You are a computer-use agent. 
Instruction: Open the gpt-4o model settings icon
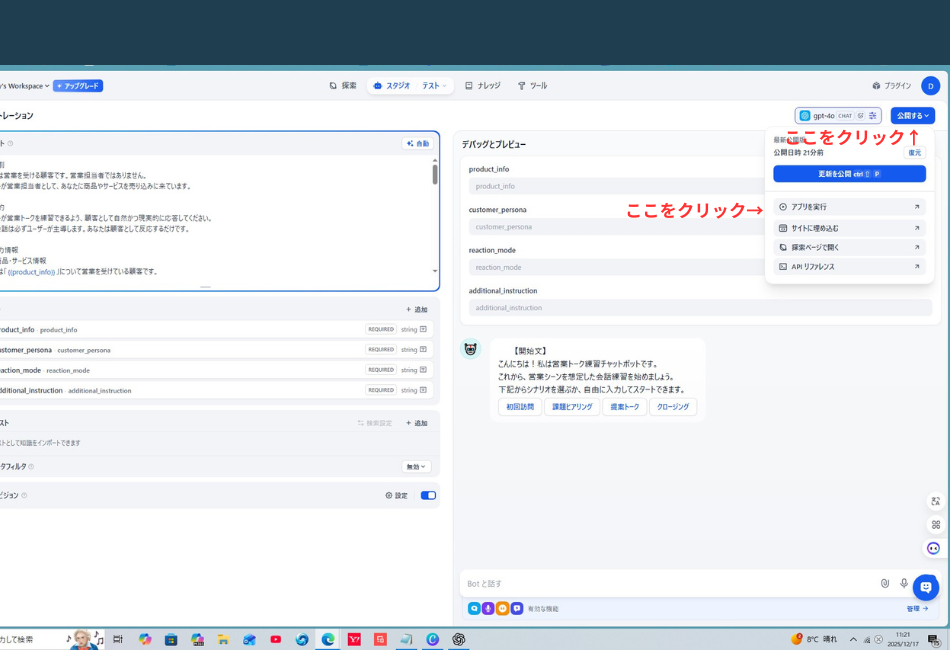pos(872,116)
